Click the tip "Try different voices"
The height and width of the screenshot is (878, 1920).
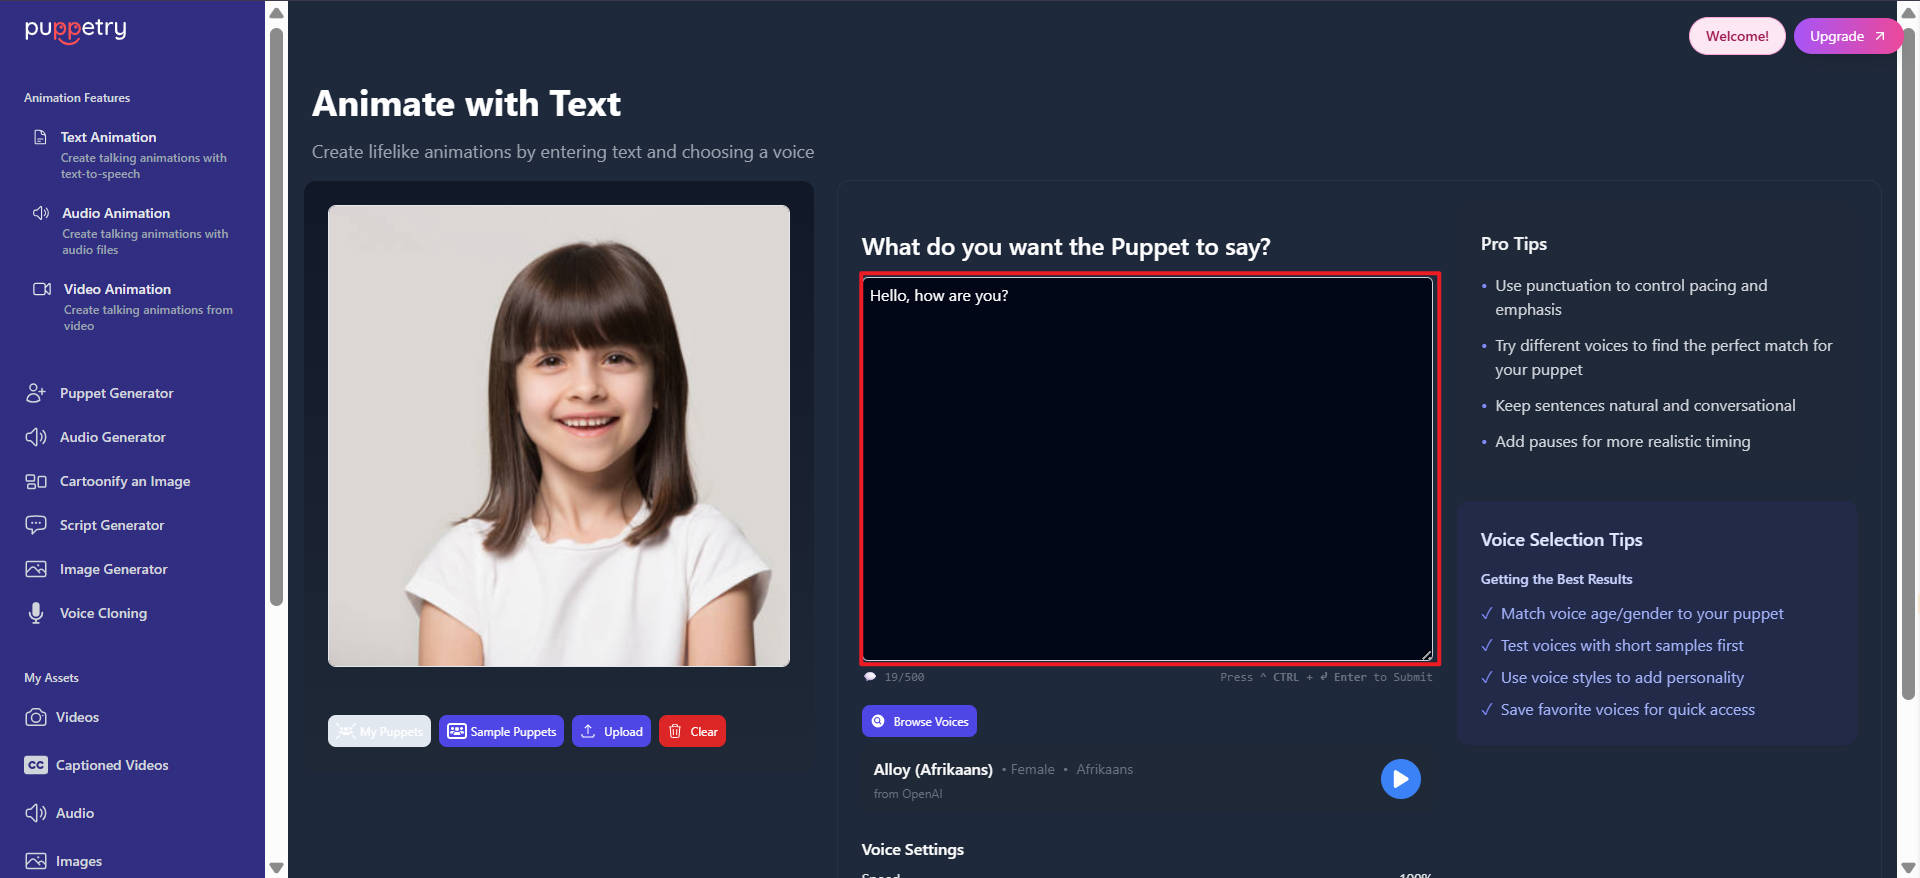click(1664, 358)
